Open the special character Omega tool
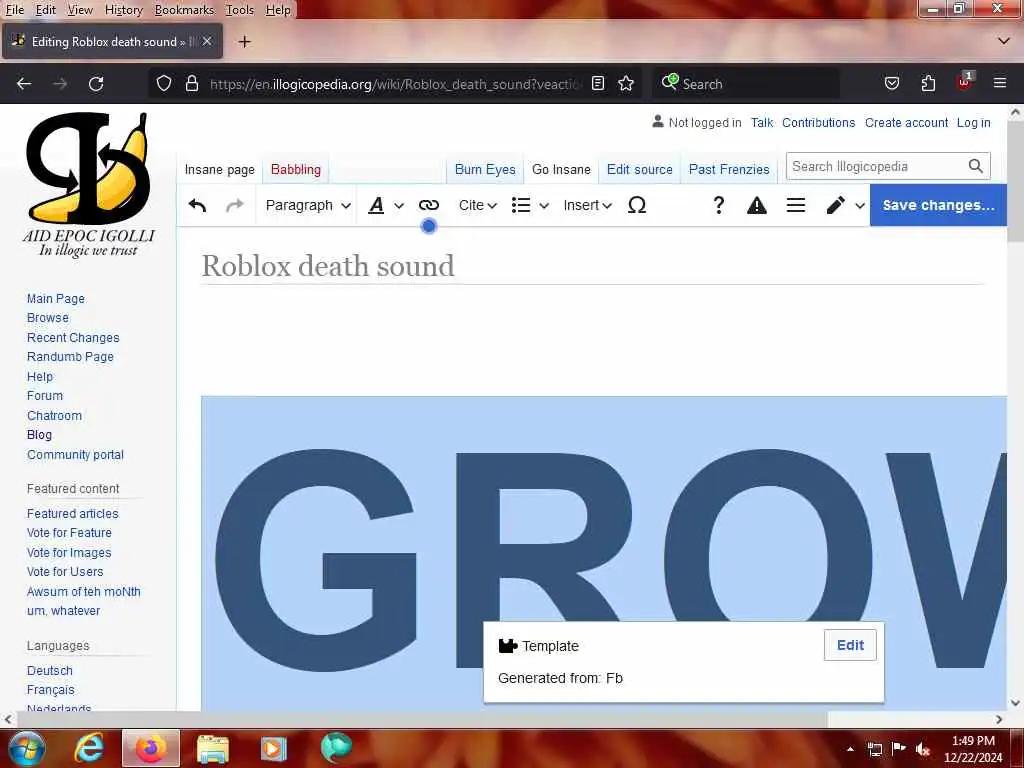 pyautogui.click(x=637, y=205)
